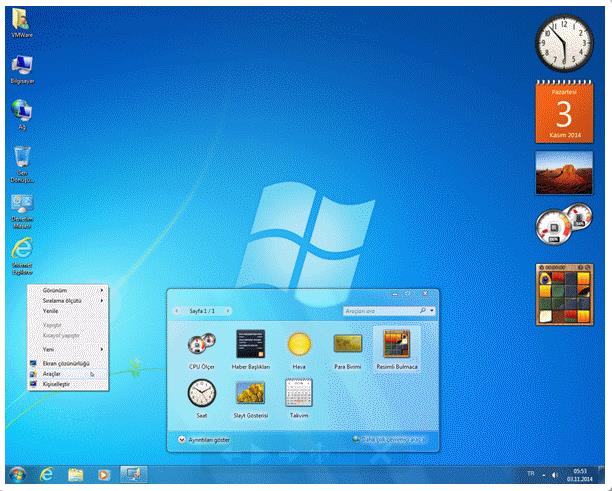Image resolution: width=612 pixels, height=491 pixels.
Task: Click the Windows Start button
Action: pos(16,474)
